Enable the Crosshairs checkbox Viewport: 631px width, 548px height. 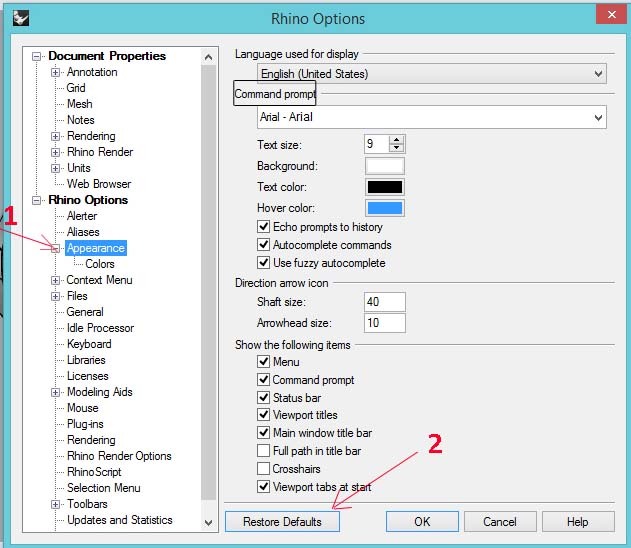pos(263,469)
